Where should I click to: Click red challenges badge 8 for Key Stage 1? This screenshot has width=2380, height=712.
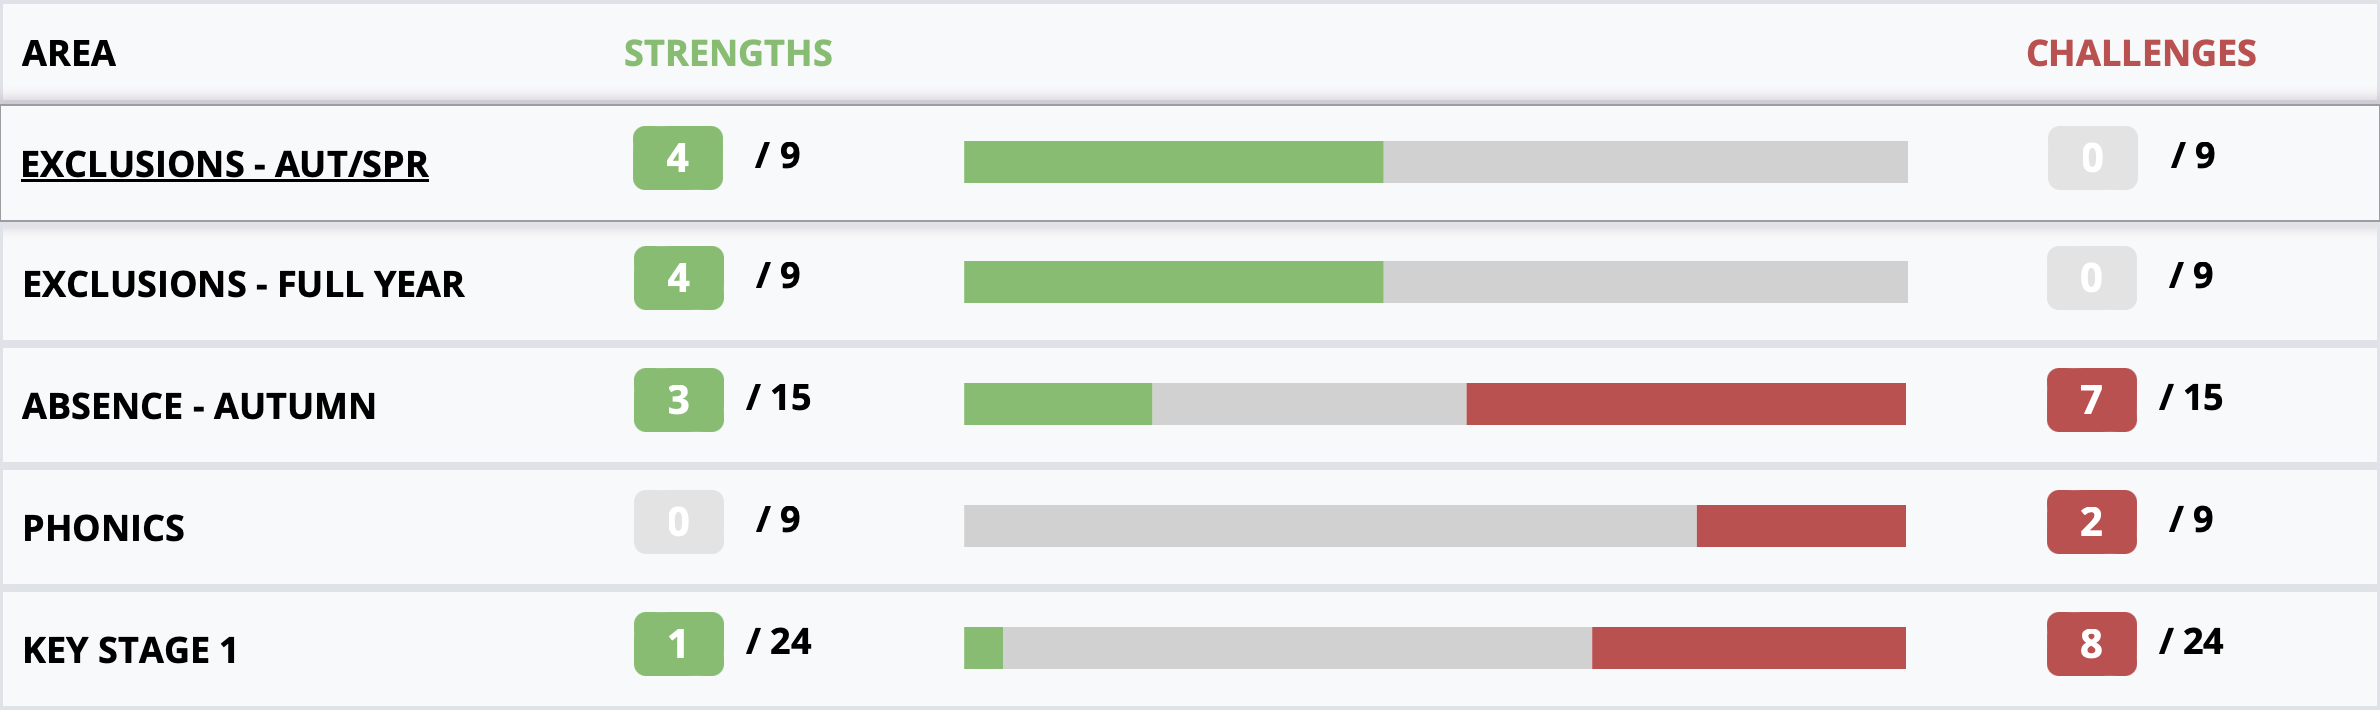(2092, 644)
